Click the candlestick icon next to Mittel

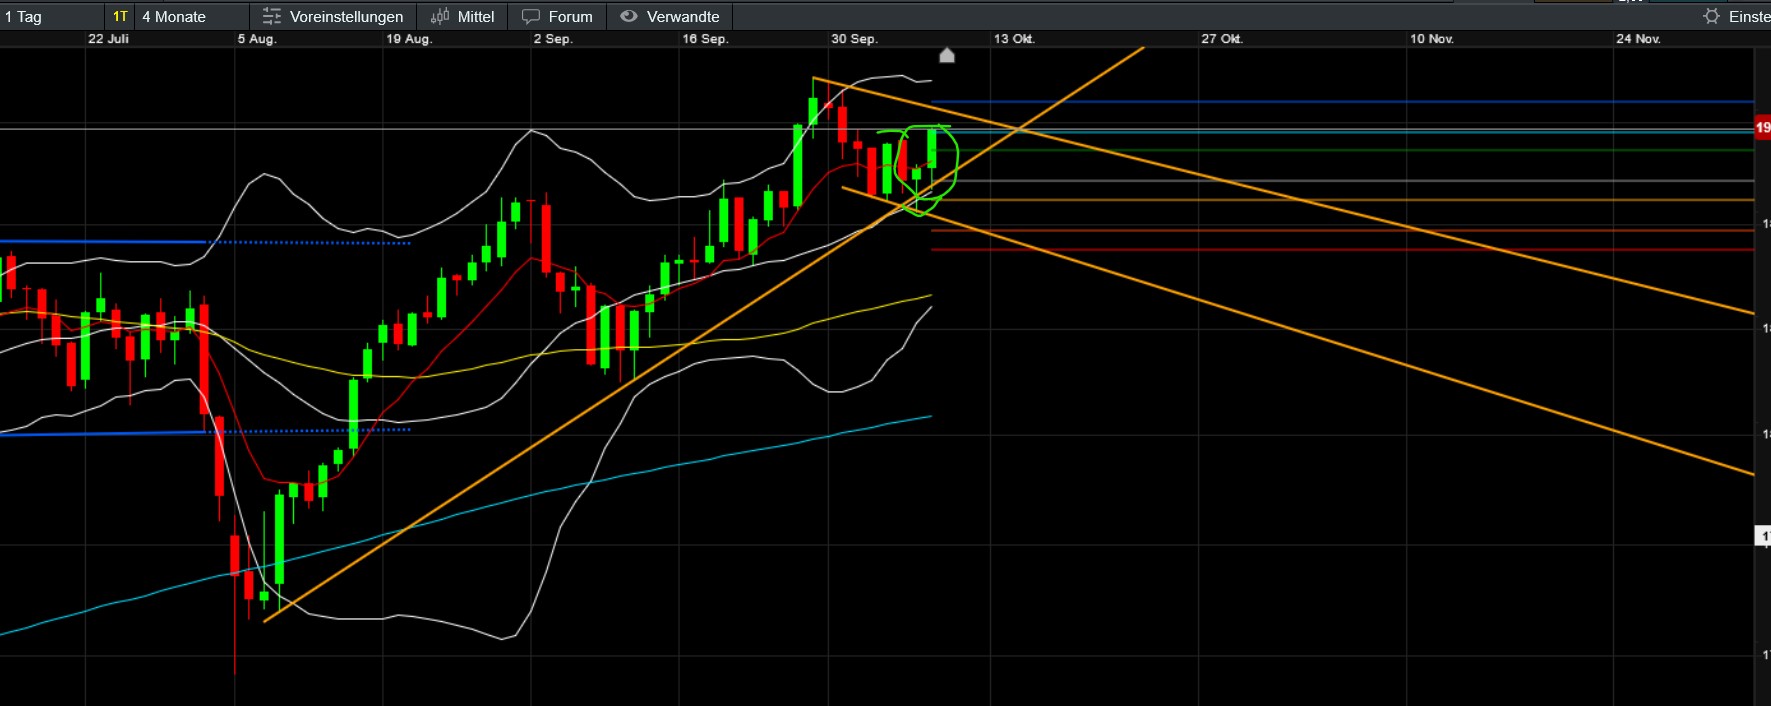tap(440, 16)
